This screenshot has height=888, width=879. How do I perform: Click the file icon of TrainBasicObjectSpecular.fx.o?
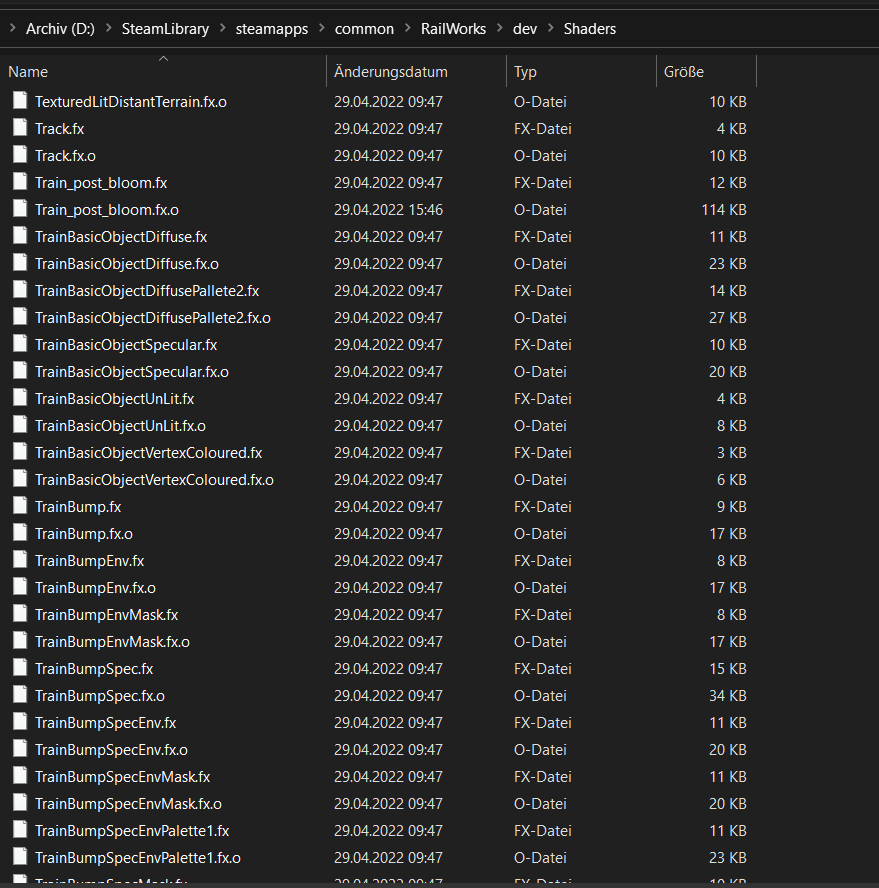(20, 371)
